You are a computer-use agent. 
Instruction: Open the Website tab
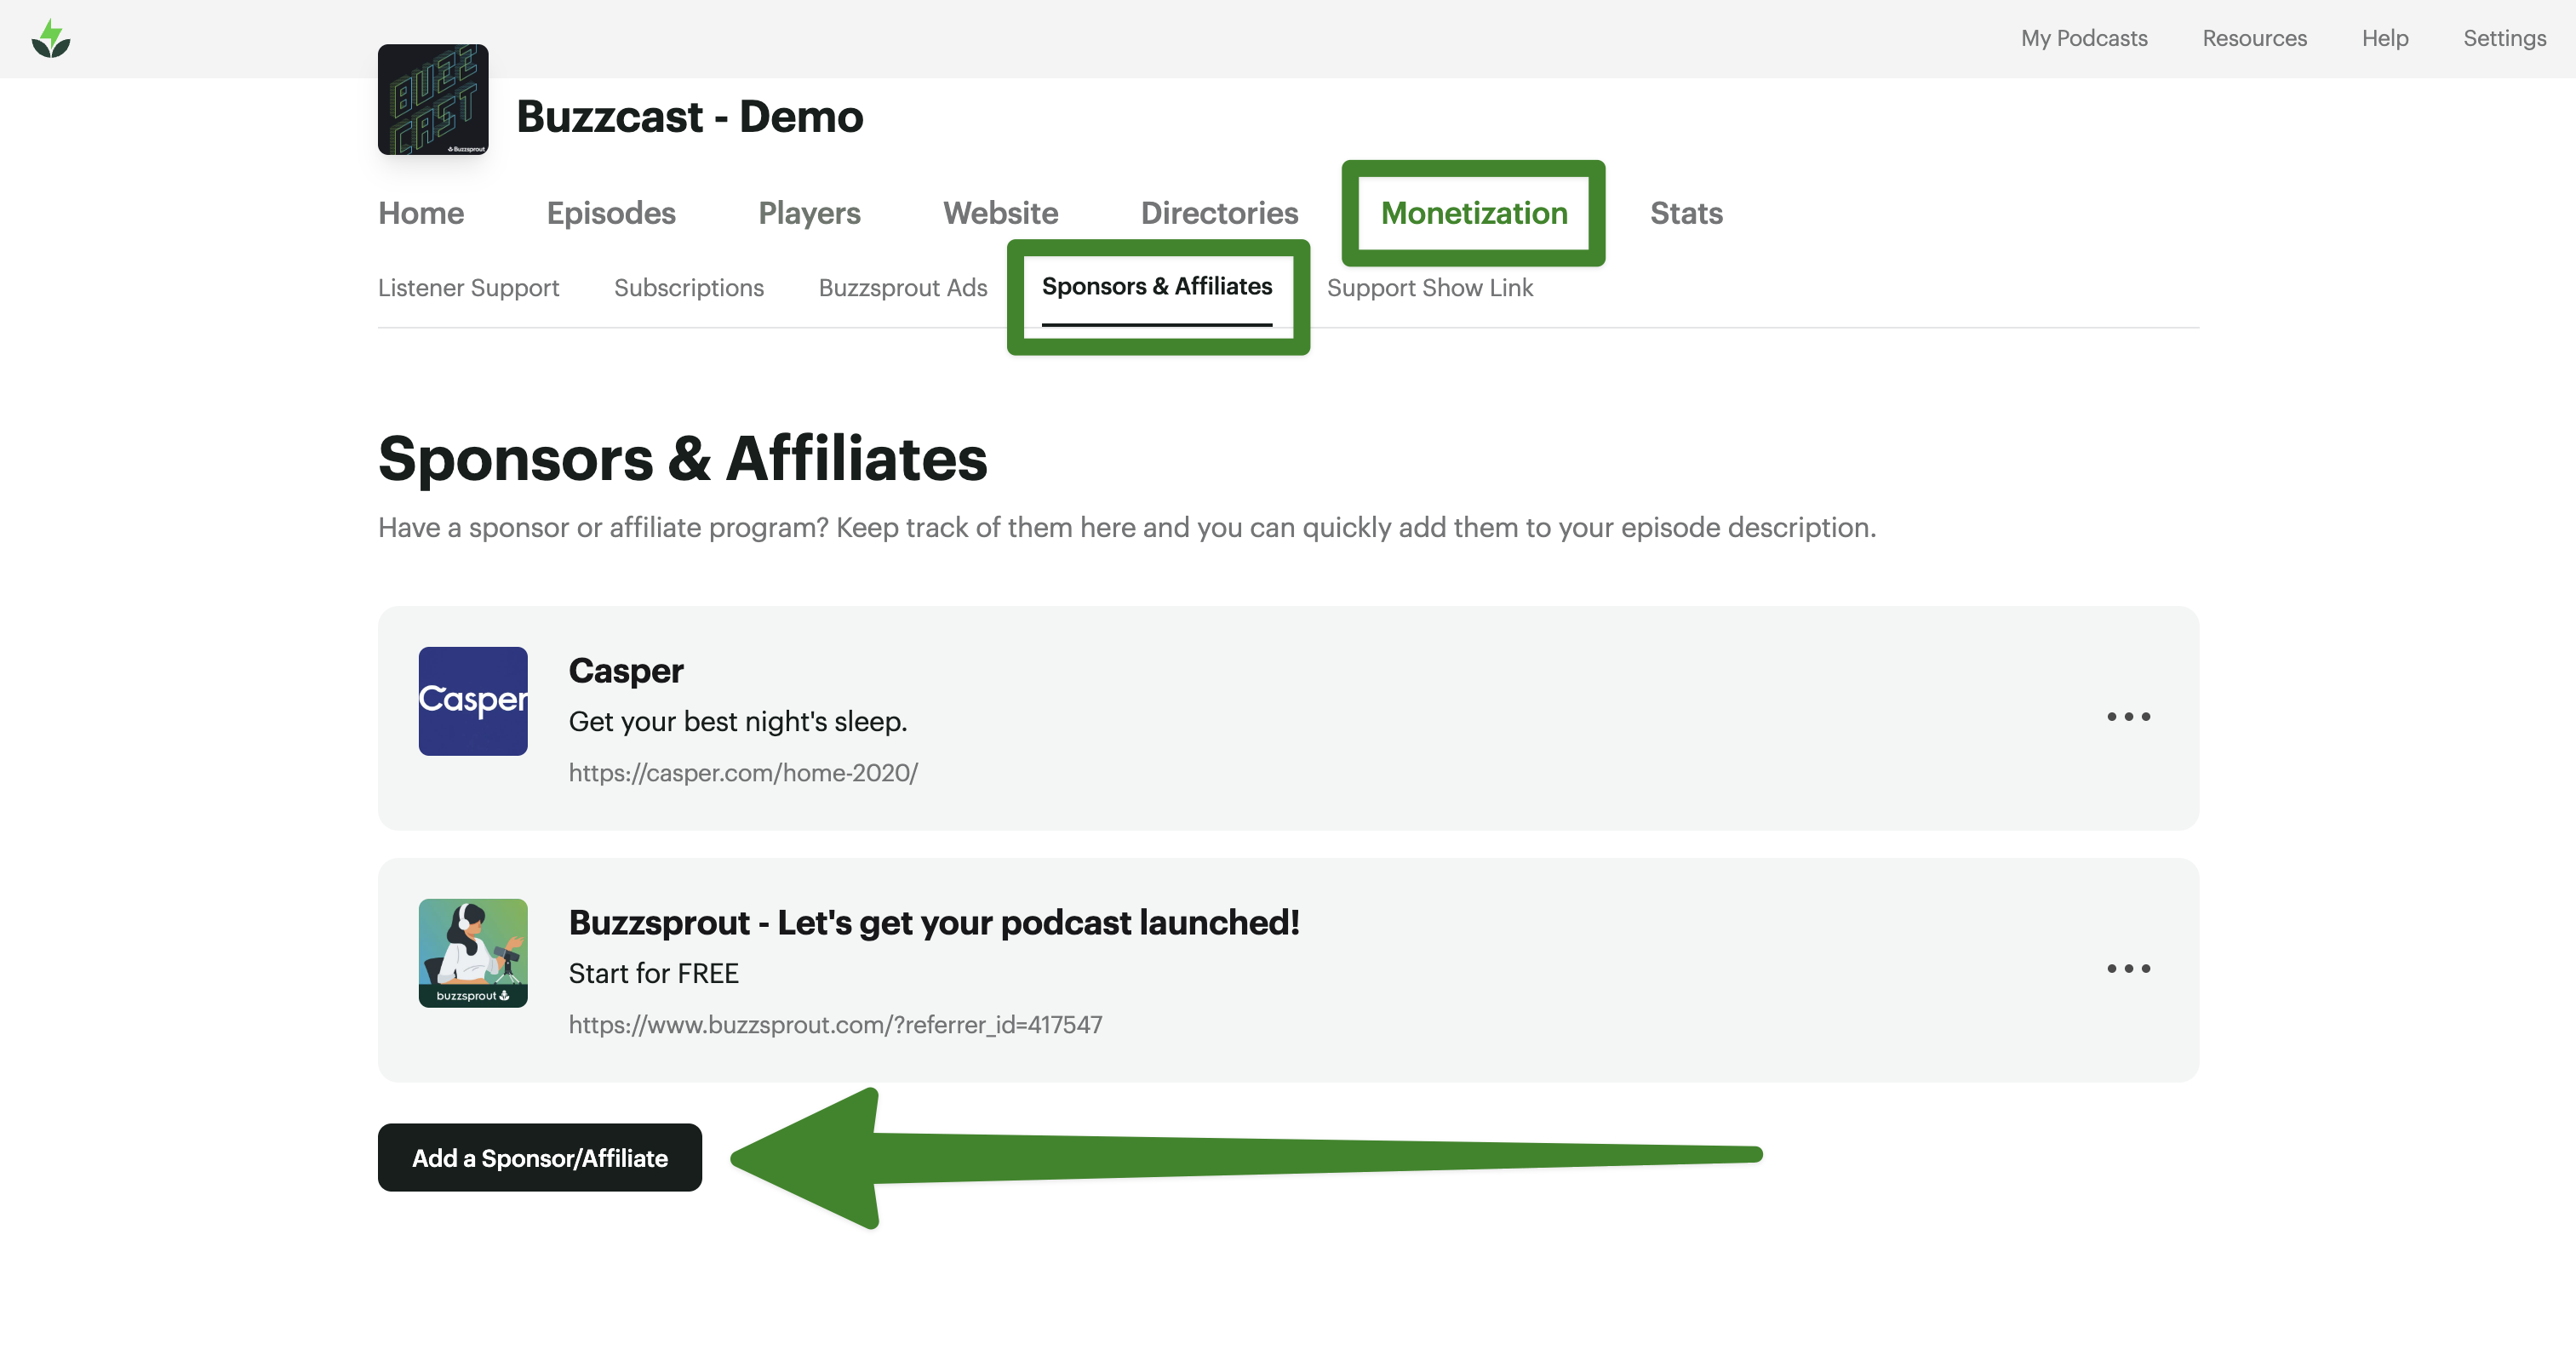1000,213
